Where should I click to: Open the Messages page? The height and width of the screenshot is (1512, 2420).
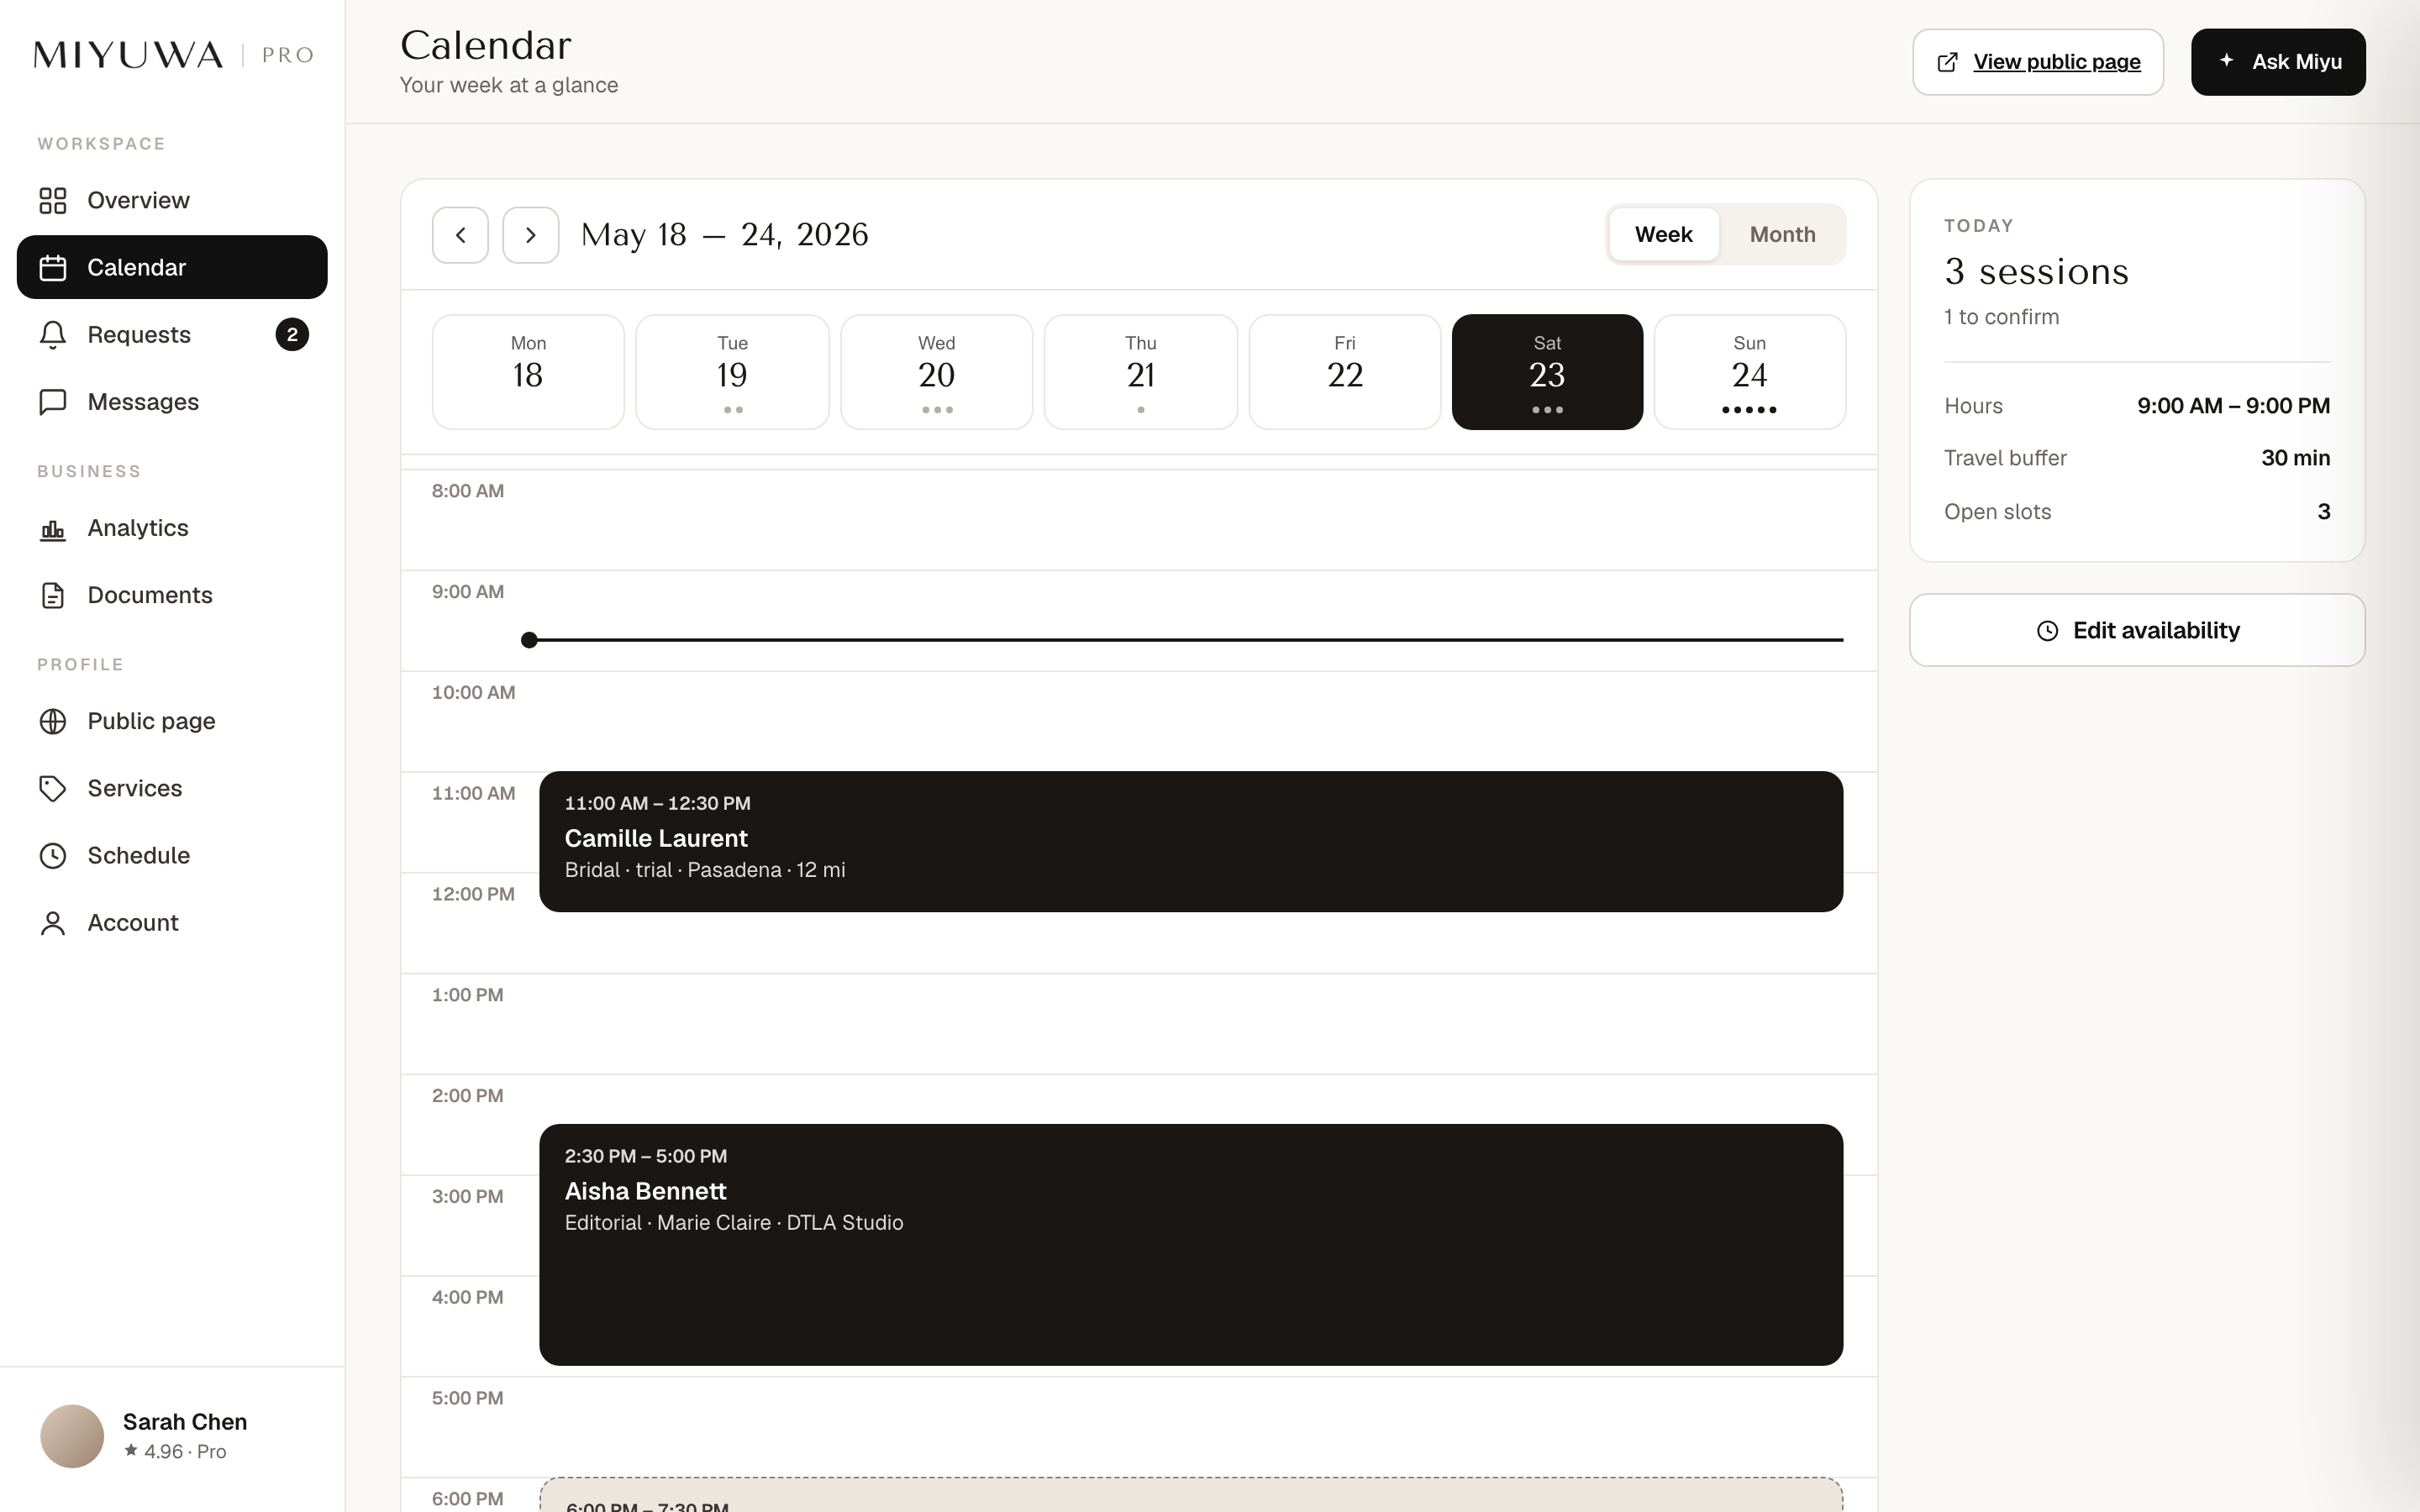pyautogui.click(x=172, y=401)
